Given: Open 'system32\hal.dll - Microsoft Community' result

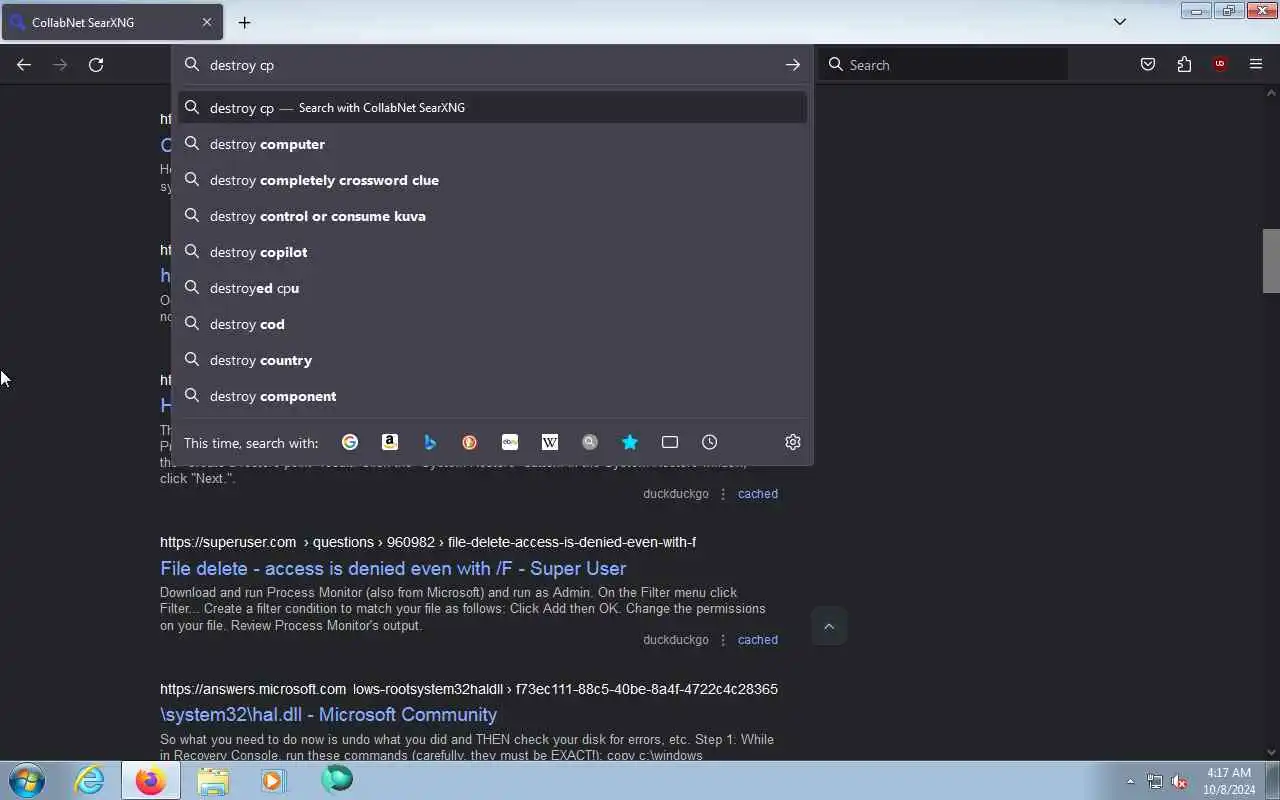Looking at the screenshot, I should coord(328,714).
